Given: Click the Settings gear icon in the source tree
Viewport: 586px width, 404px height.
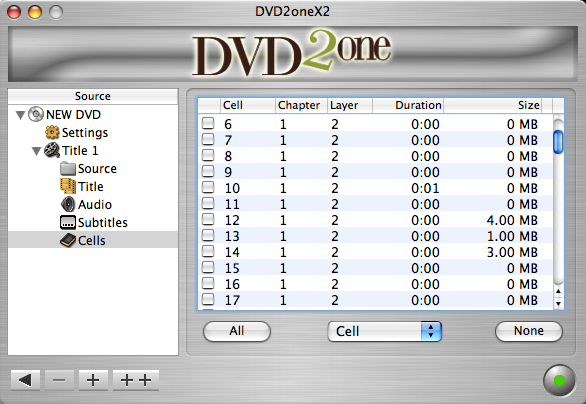Looking at the screenshot, I should point(52,132).
